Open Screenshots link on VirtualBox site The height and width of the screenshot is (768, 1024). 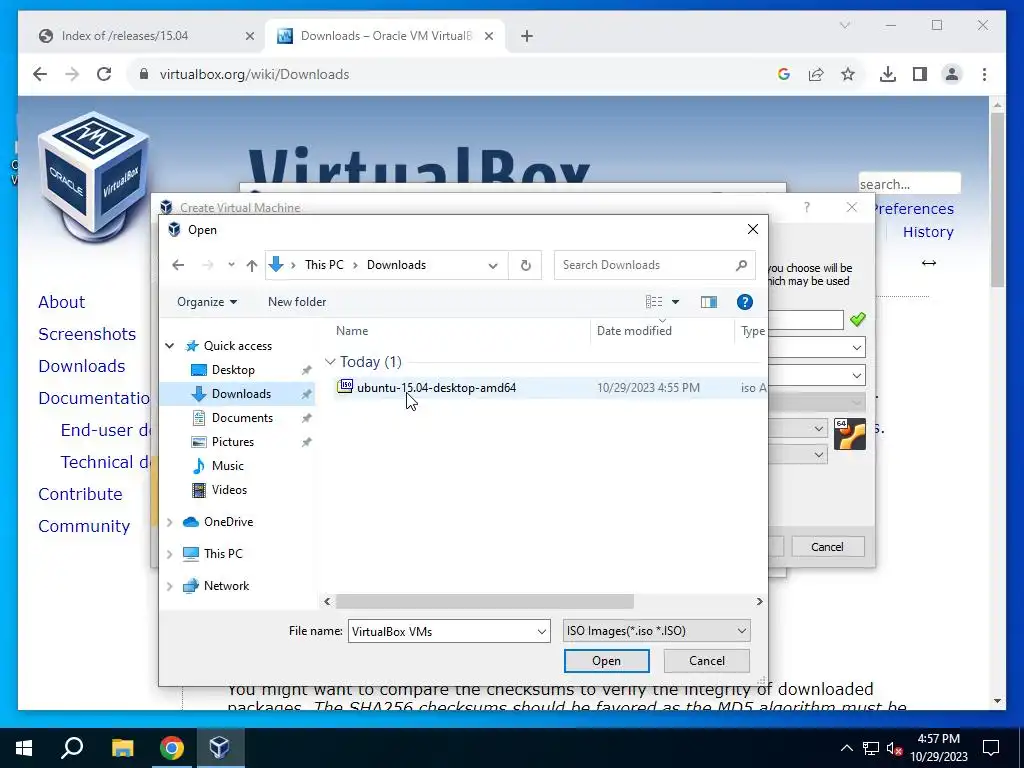[87, 334]
